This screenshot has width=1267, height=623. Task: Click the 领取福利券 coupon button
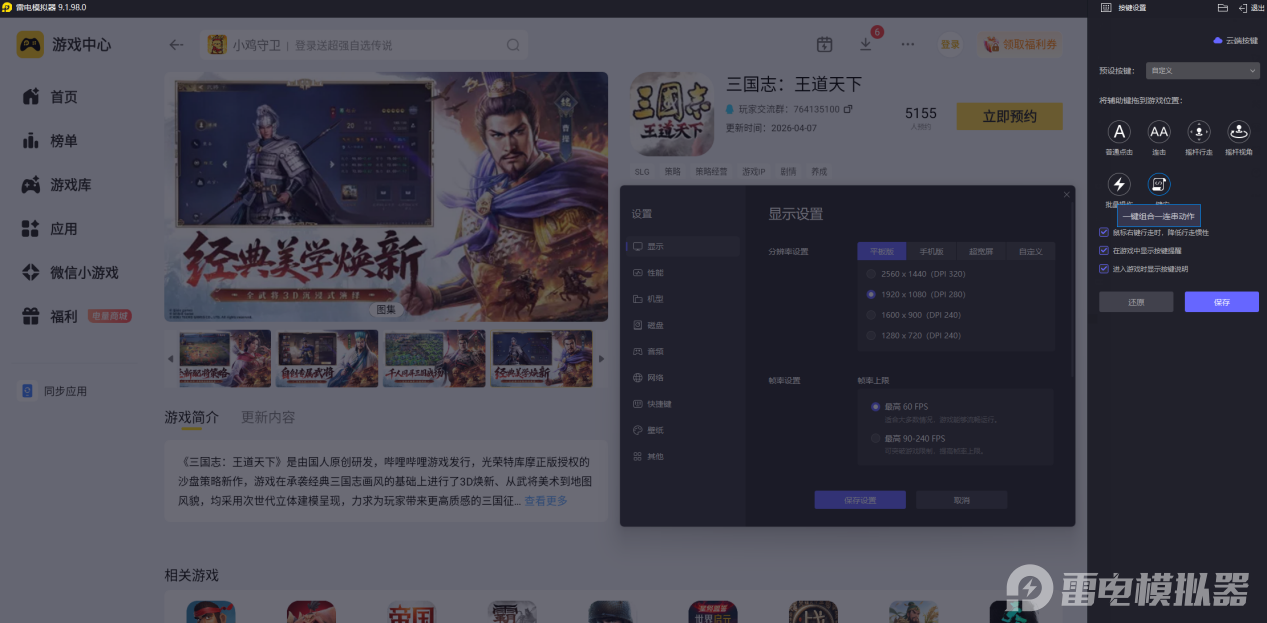(x=1020, y=44)
